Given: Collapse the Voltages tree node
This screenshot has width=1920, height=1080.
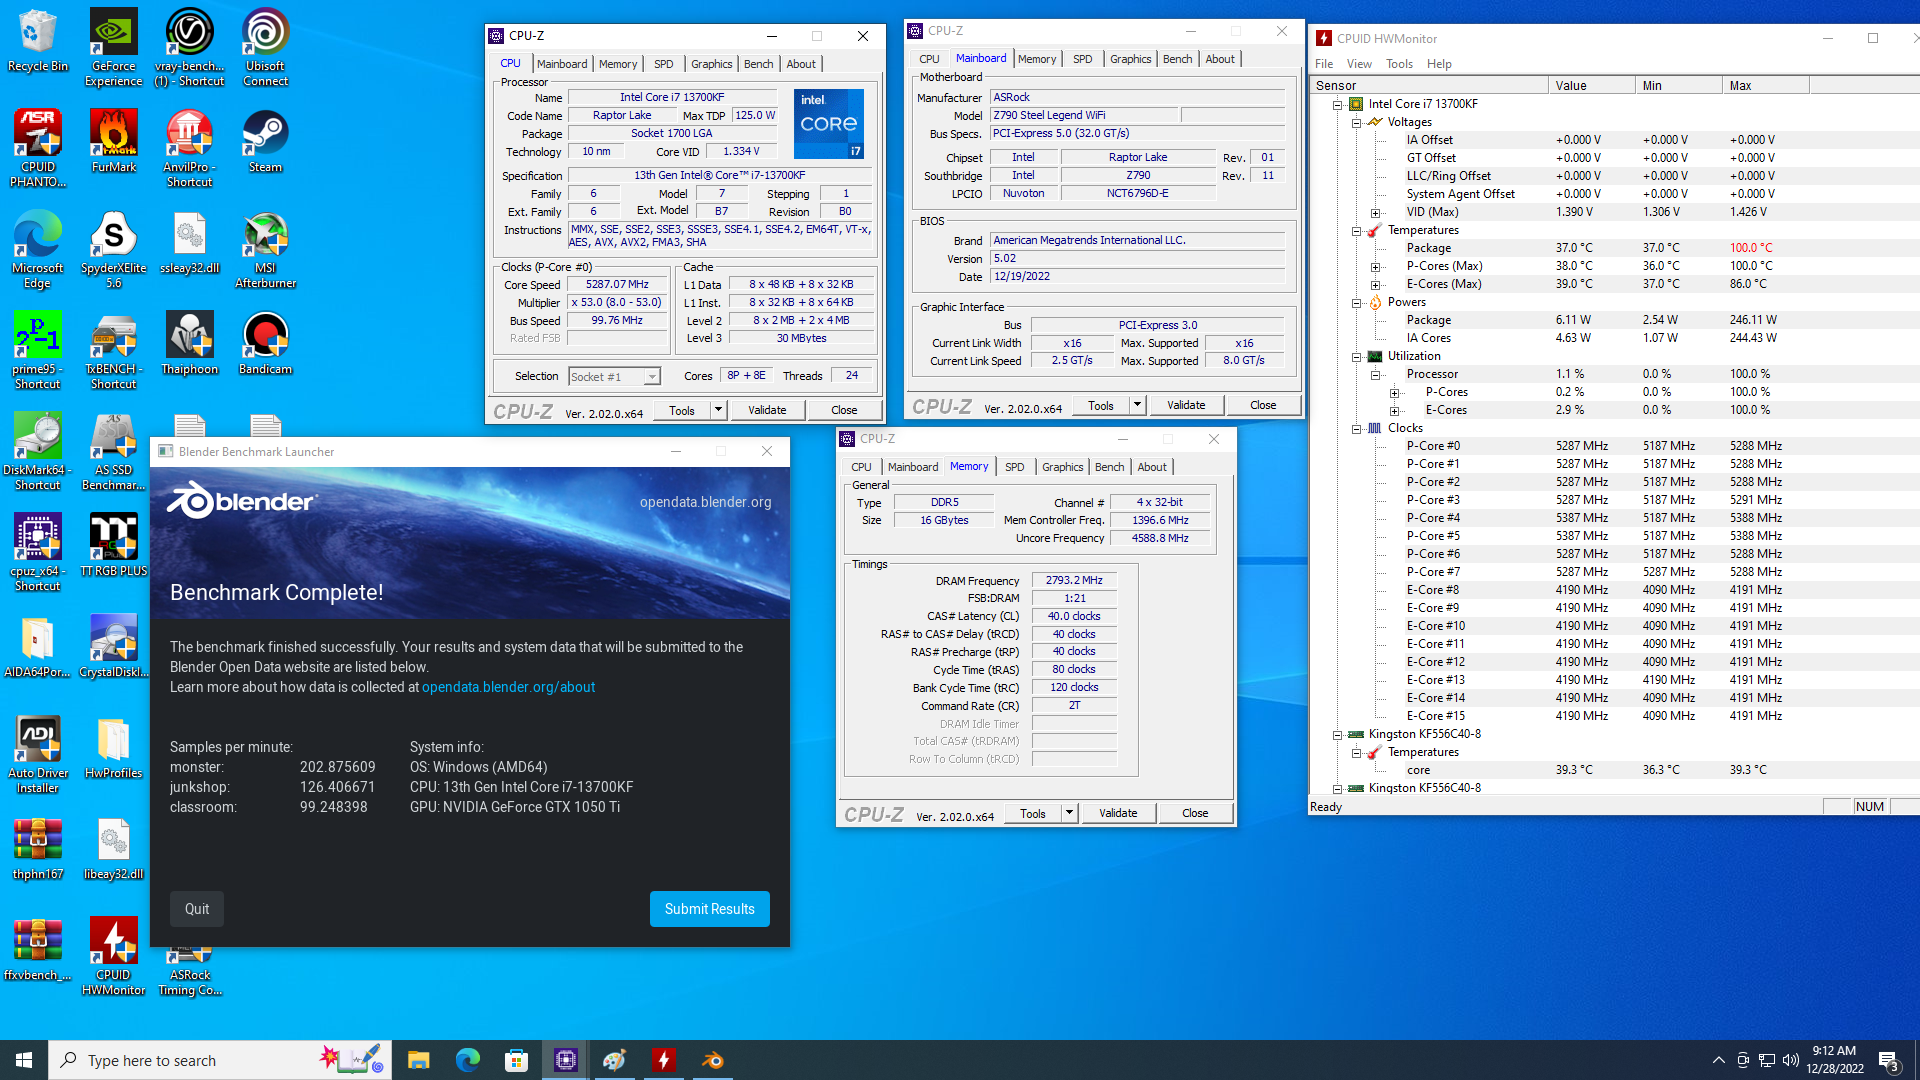Looking at the screenshot, I should (1357, 122).
